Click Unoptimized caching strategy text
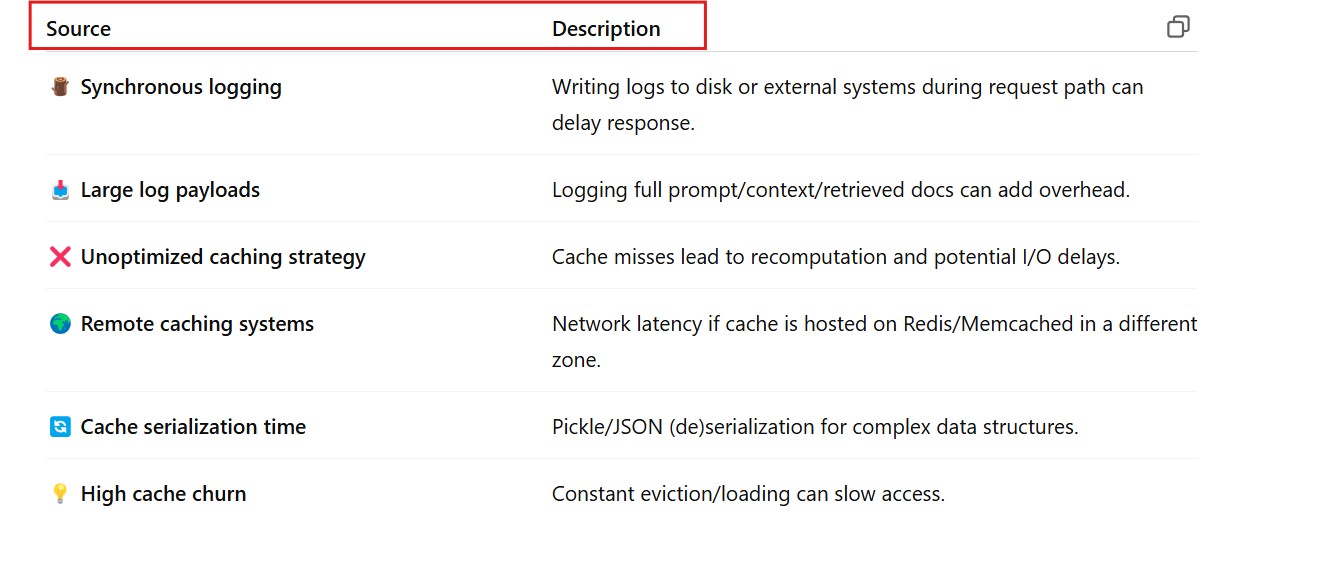 click(223, 257)
